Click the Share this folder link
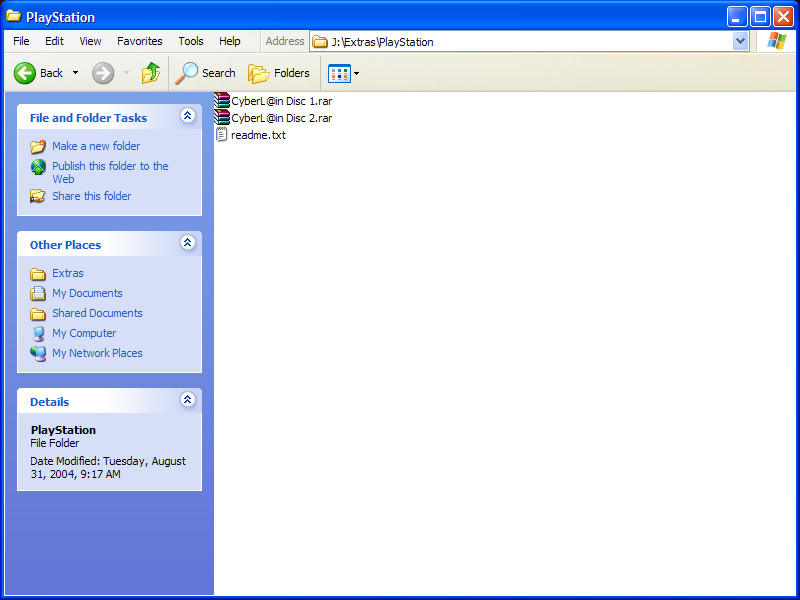The image size is (800, 600). click(x=91, y=196)
